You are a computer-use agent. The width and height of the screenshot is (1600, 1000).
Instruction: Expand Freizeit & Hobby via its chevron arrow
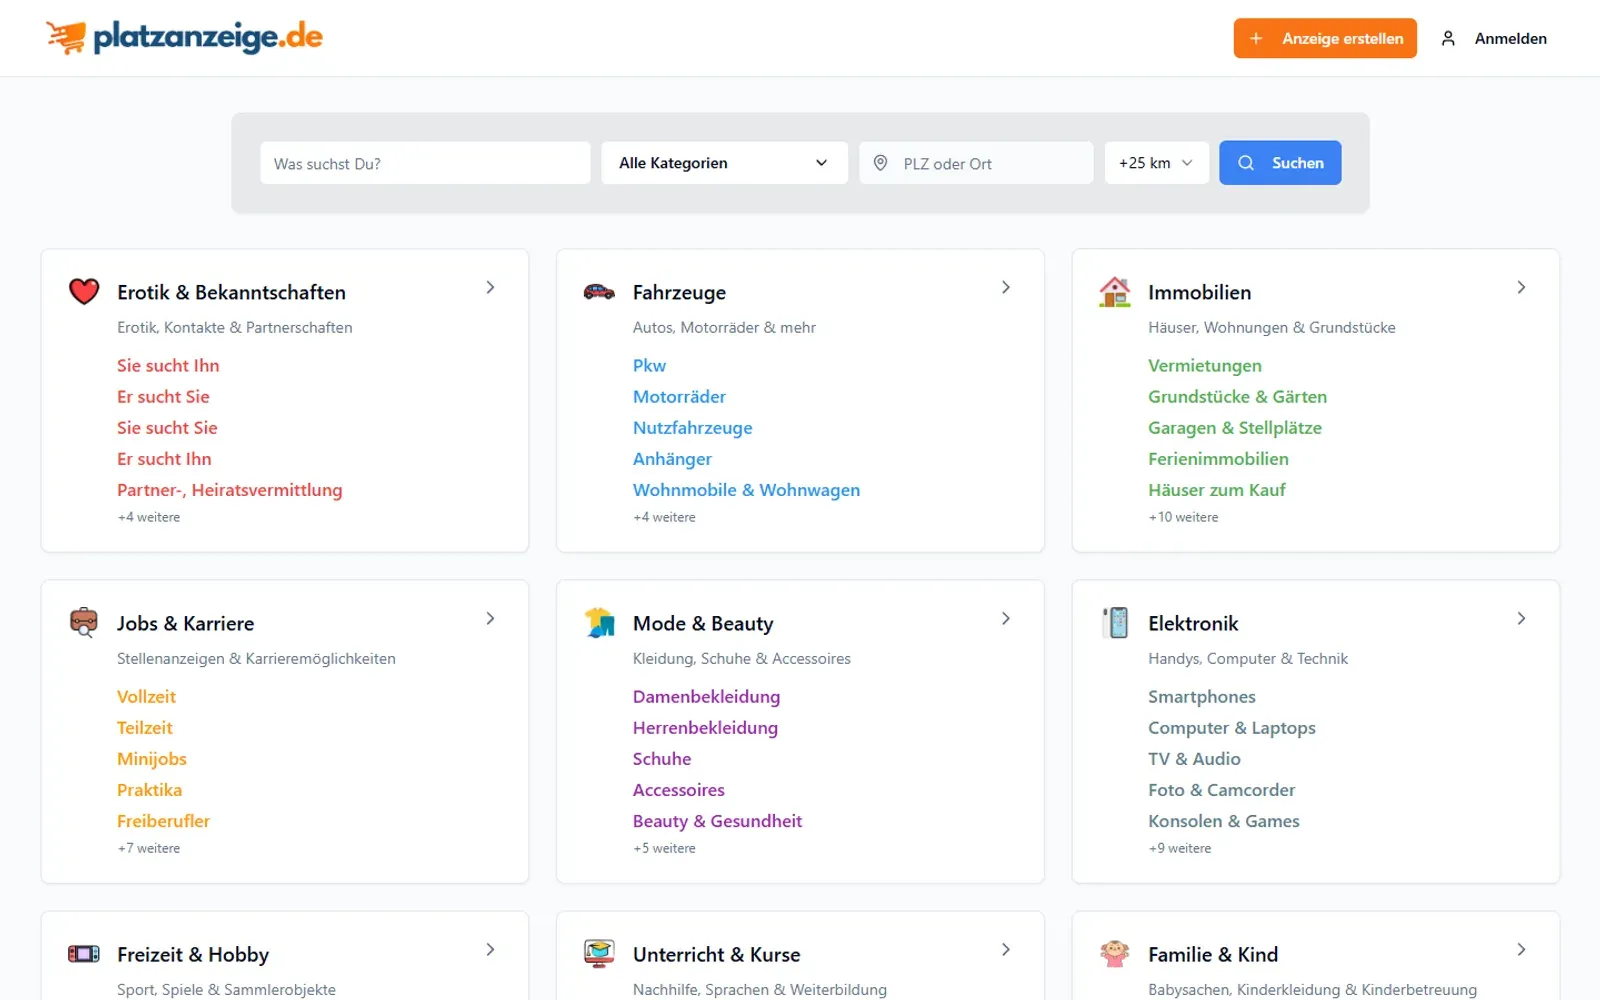pyautogui.click(x=490, y=949)
